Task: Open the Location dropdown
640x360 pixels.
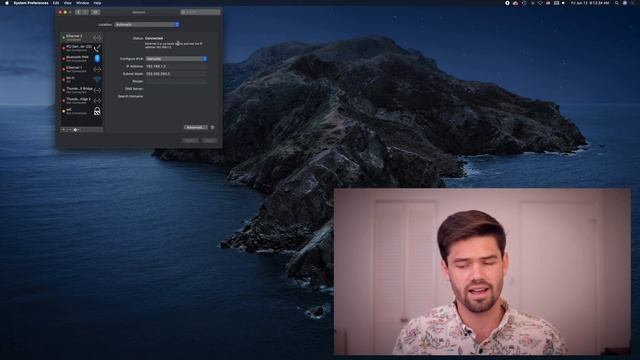Action: (x=147, y=24)
